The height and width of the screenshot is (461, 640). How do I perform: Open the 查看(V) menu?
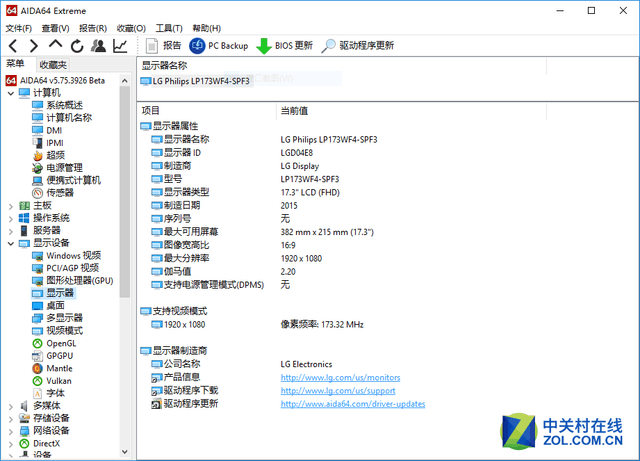coord(55,28)
